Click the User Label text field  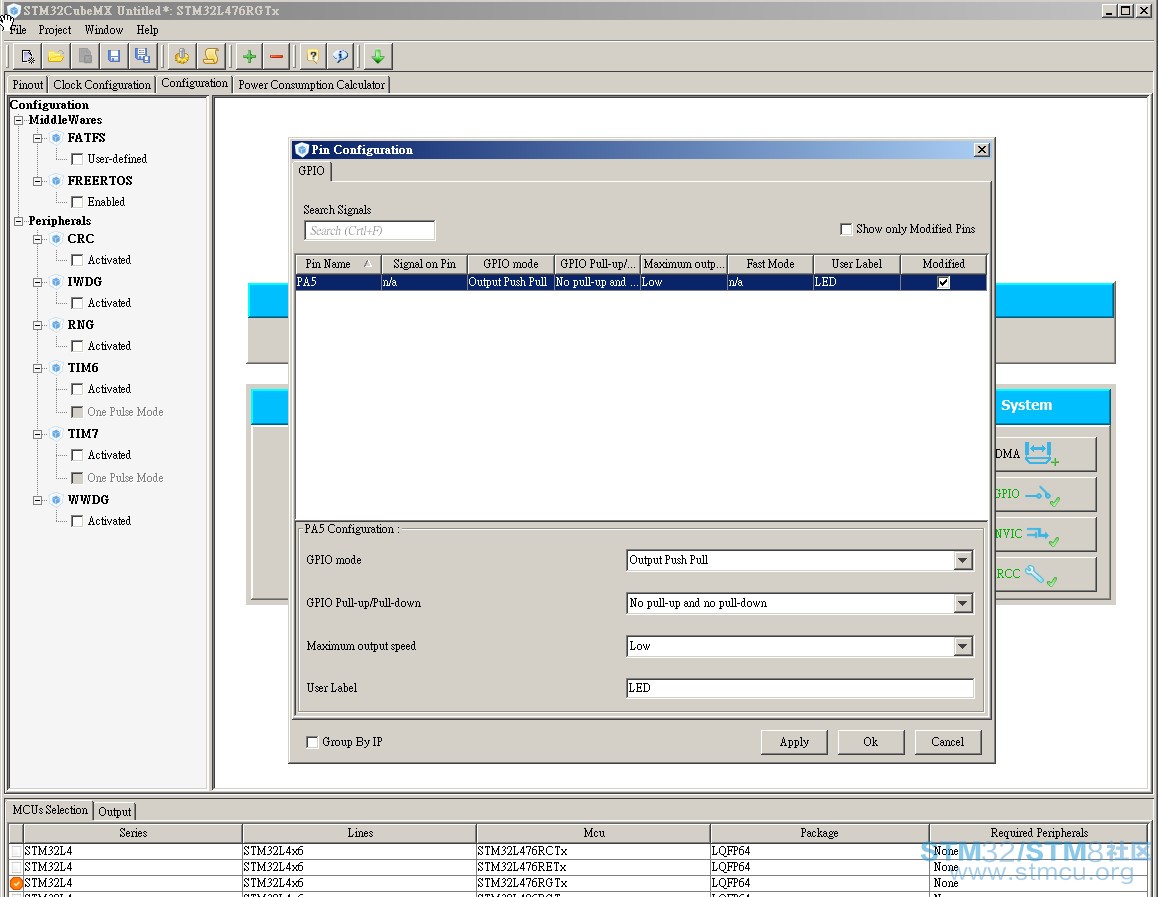point(800,688)
